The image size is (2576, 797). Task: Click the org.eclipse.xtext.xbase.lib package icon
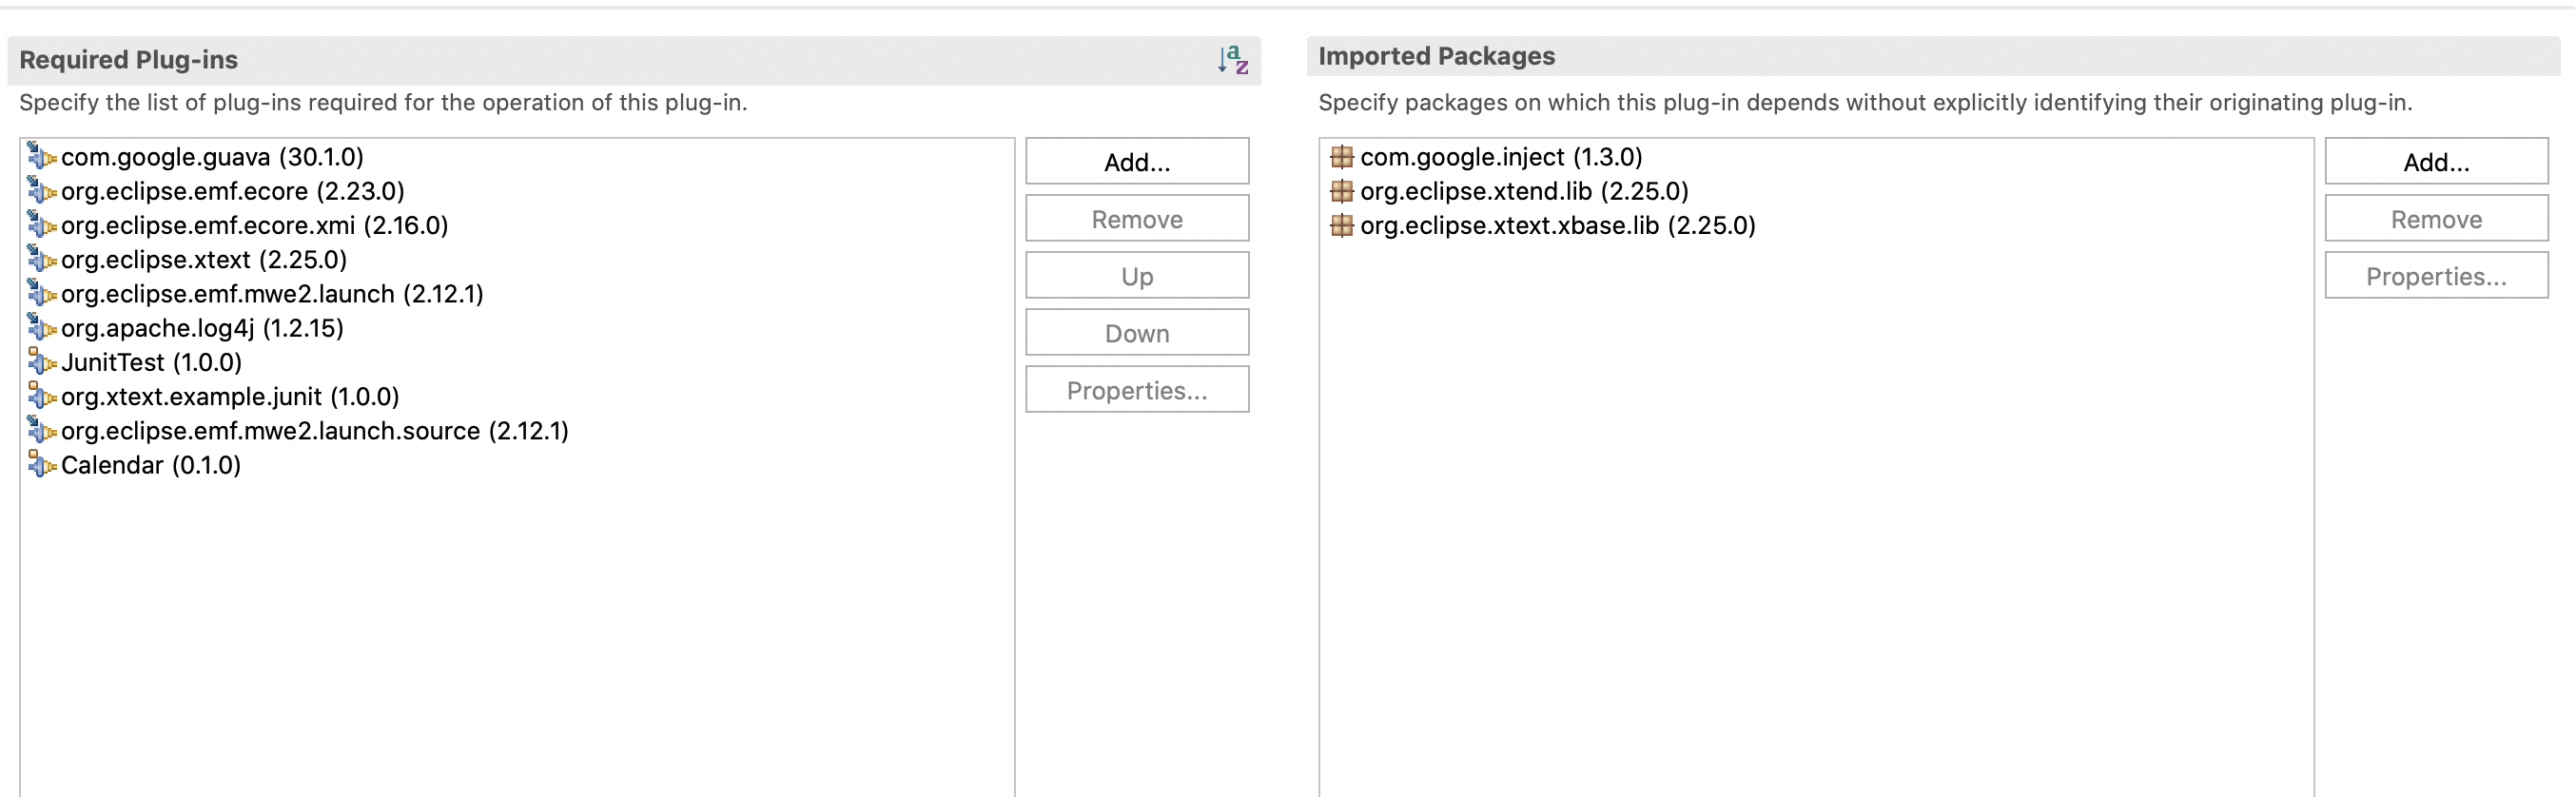tap(1341, 225)
